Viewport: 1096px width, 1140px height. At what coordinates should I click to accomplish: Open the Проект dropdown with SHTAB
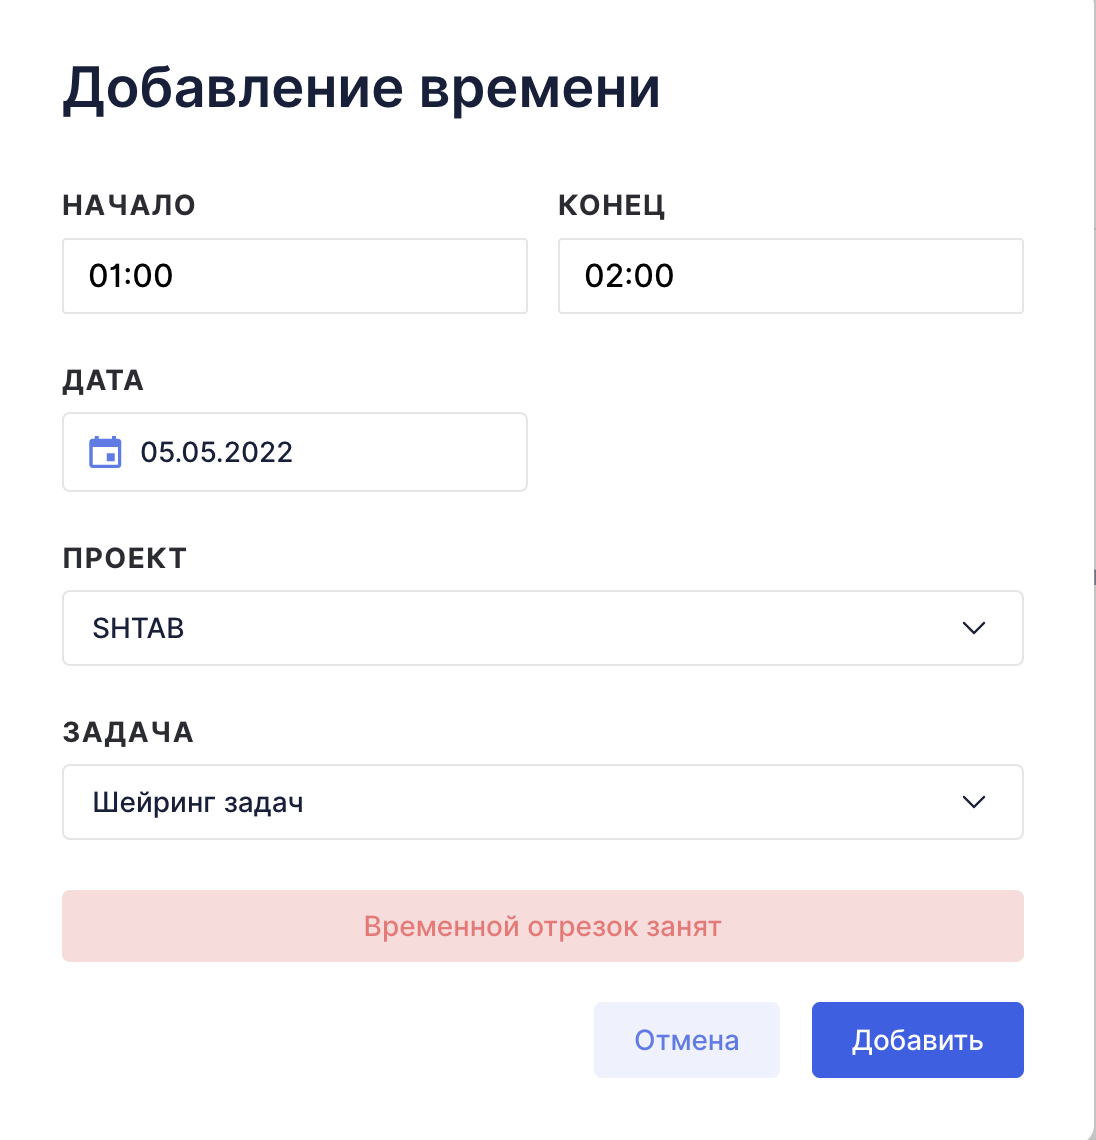tap(543, 628)
